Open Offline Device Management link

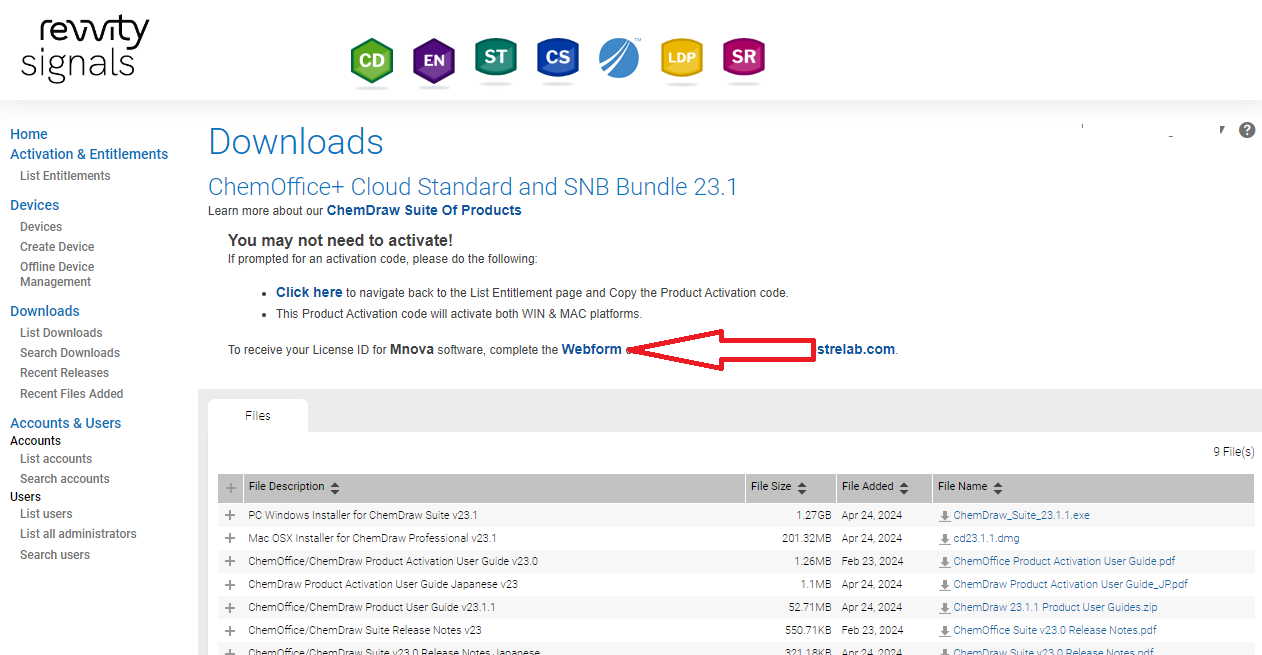point(57,274)
